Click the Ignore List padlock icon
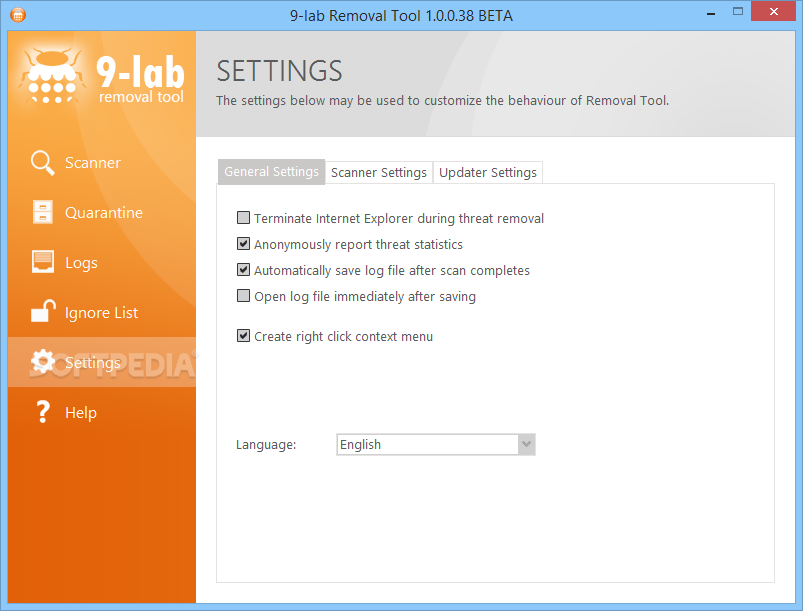This screenshot has width=803, height=611. coord(43,311)
